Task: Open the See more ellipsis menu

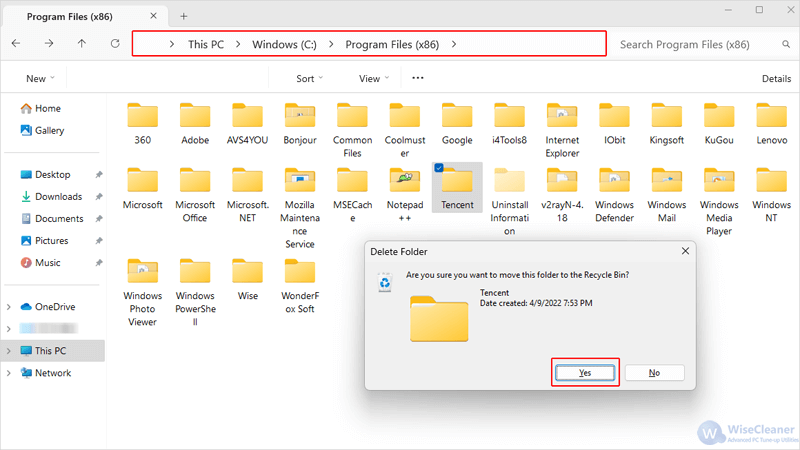Action: [x=418, y=78]
